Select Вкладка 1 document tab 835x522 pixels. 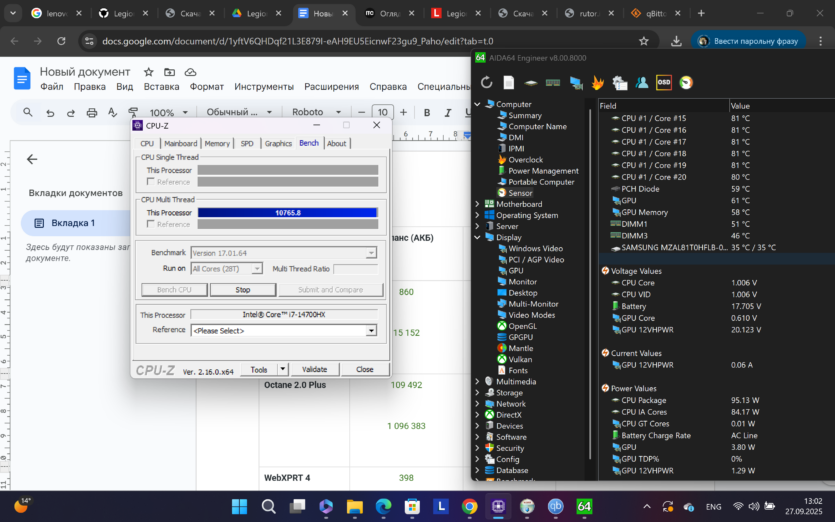click(75, 223)
